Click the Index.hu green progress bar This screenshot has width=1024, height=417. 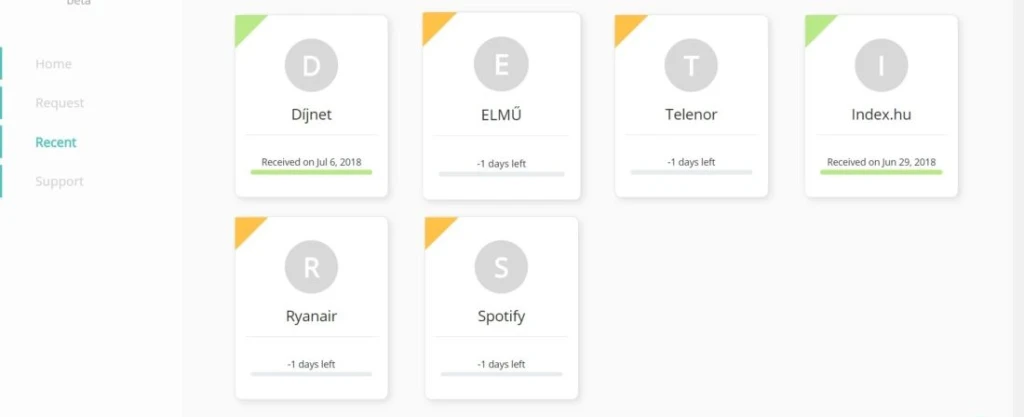(881, 172)
